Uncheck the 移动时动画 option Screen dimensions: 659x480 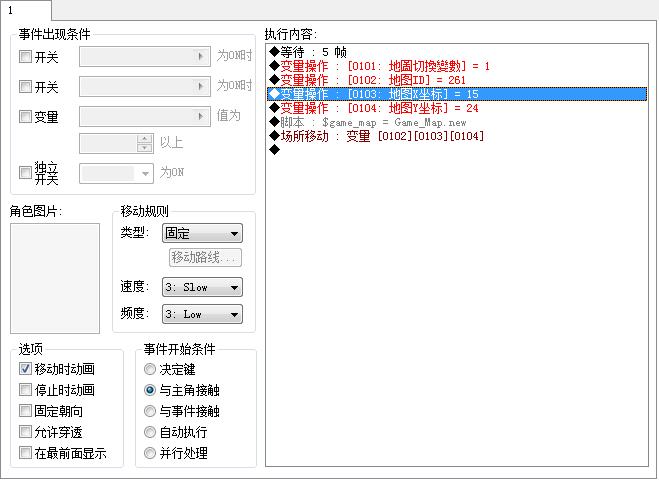pyautogui.click(x=26, y=369)
